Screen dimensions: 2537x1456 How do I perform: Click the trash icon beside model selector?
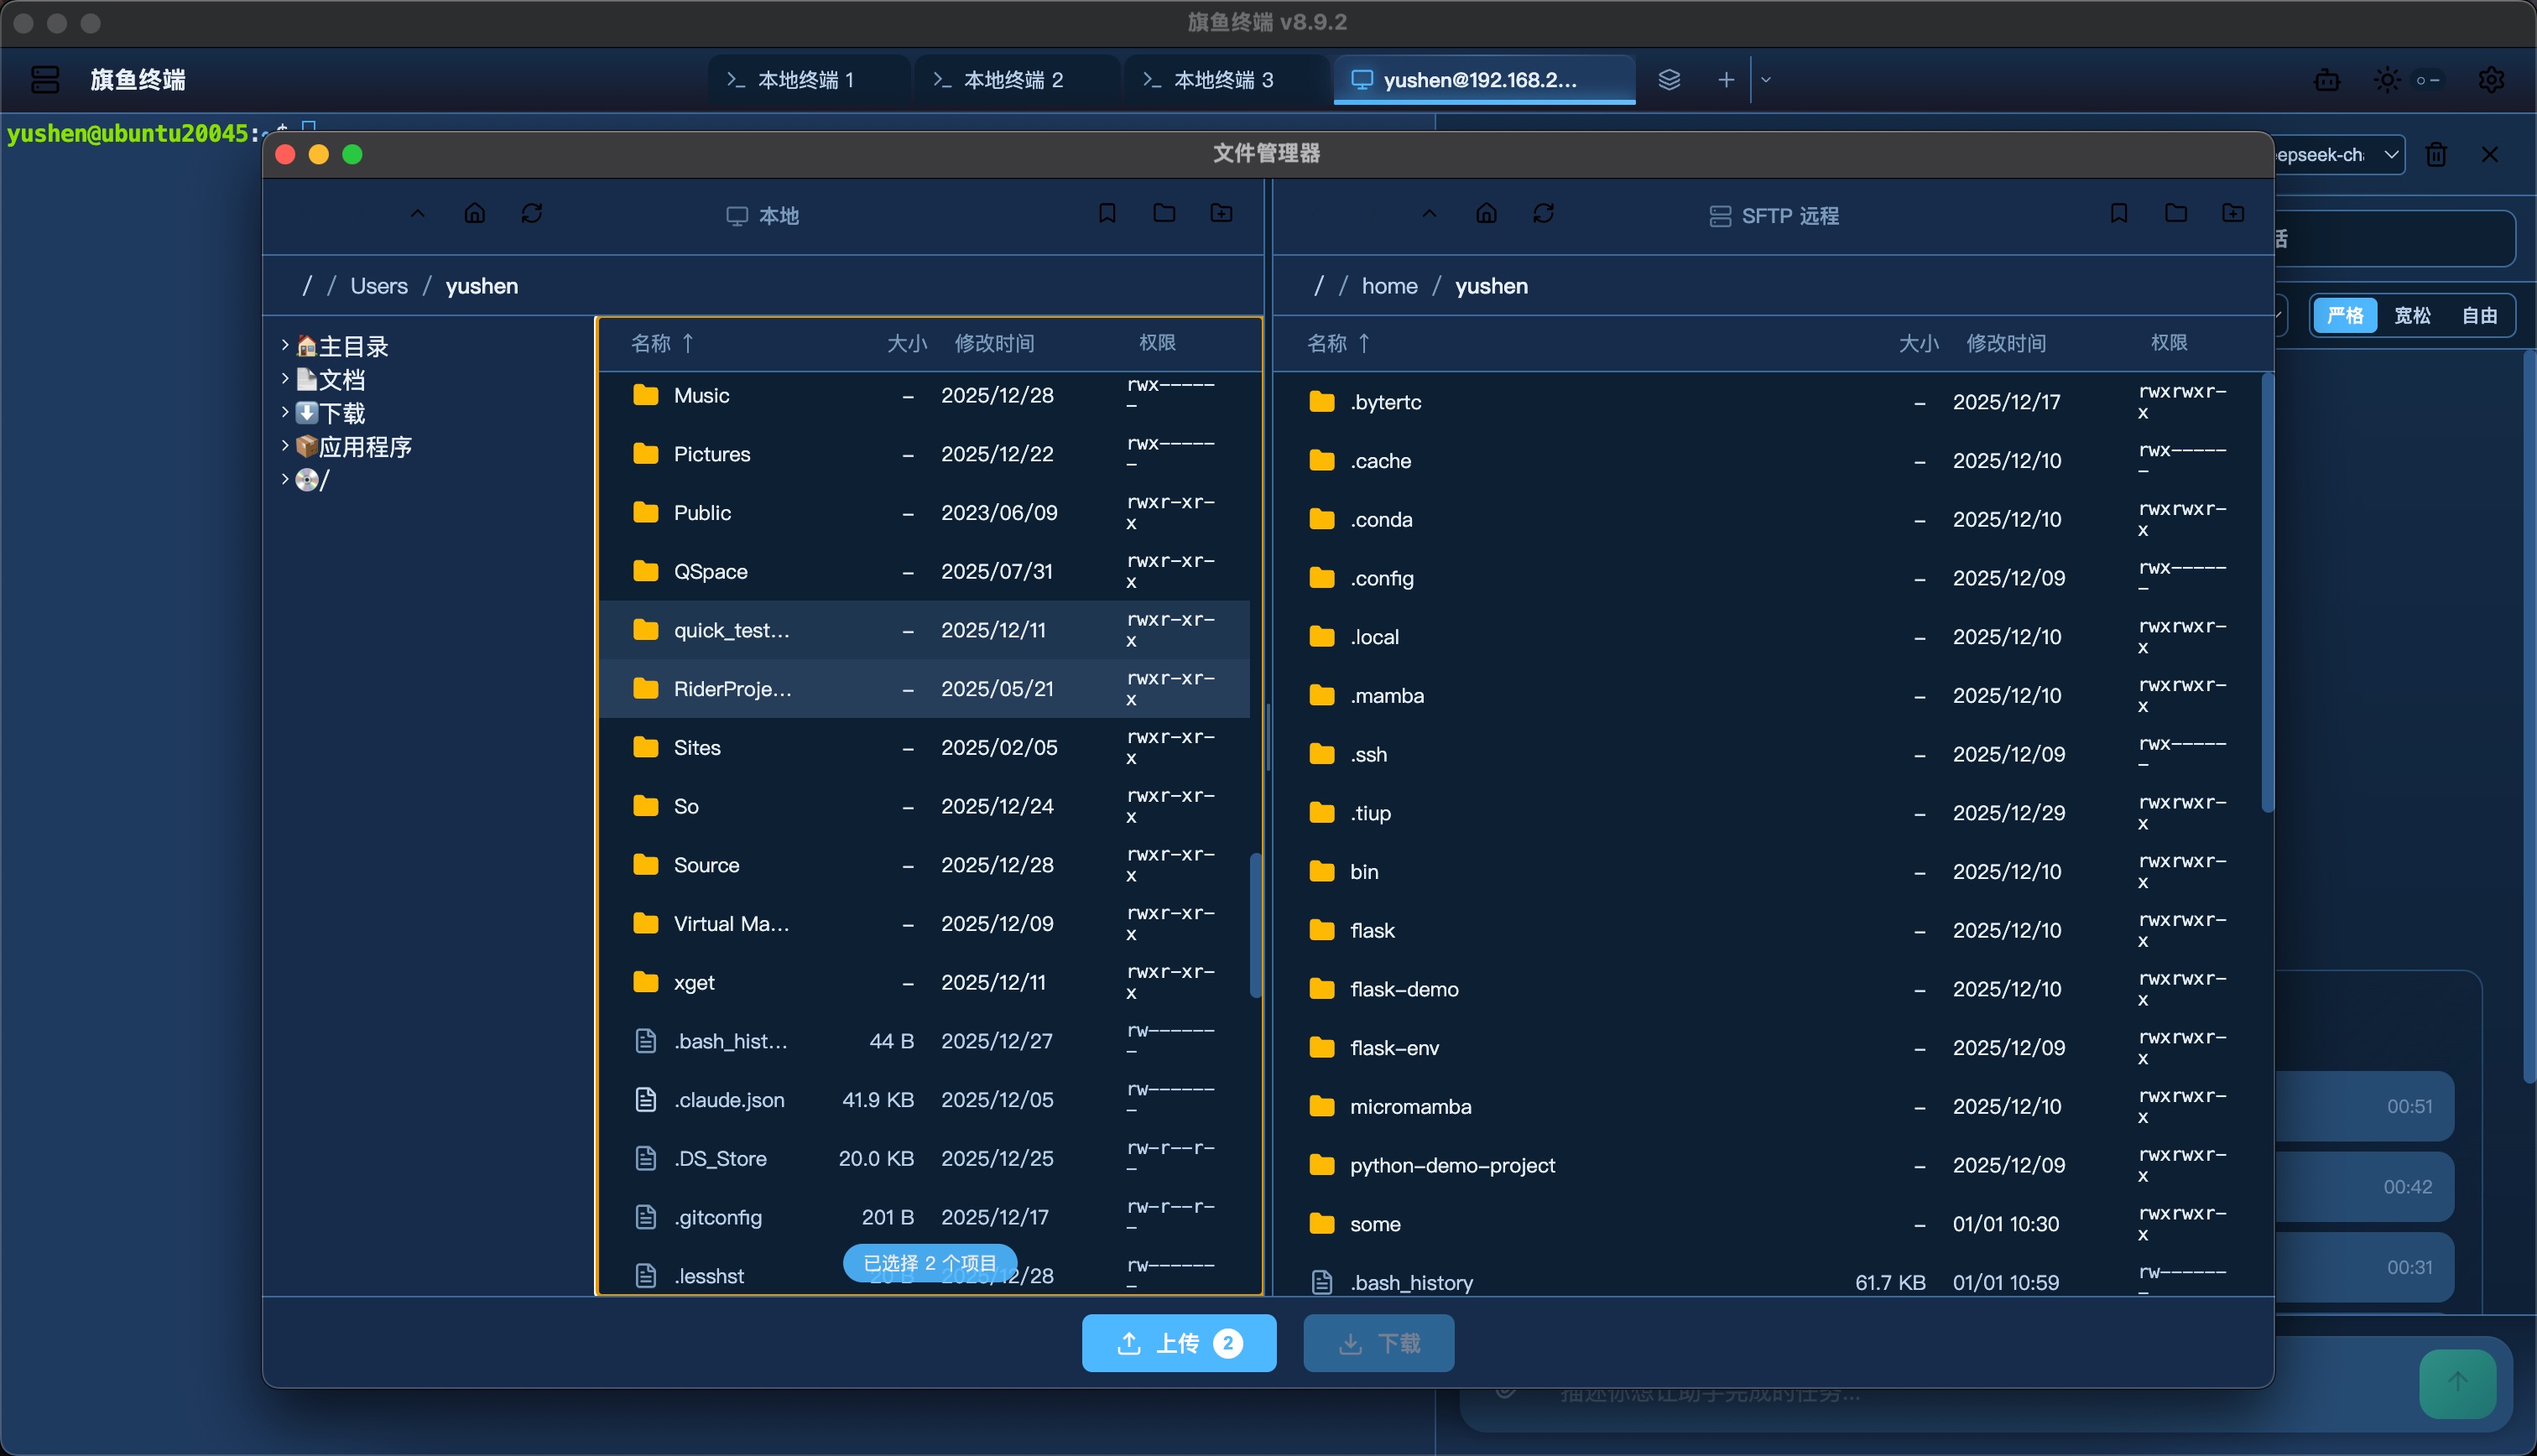click(x=2436, y=155)
